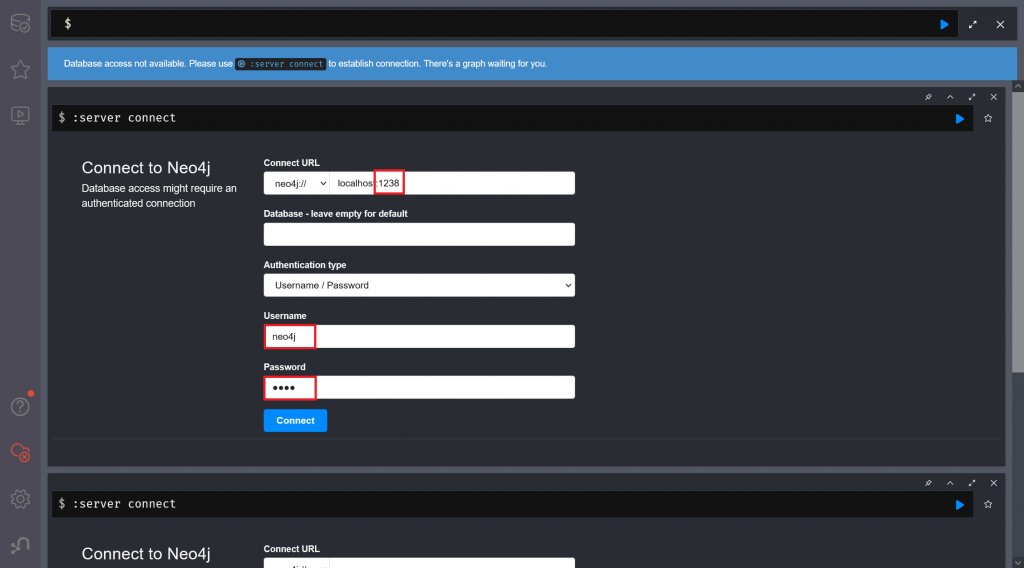Close the second :server connect frame
The height and width of the screenshot is (568, 1024).
993,483
